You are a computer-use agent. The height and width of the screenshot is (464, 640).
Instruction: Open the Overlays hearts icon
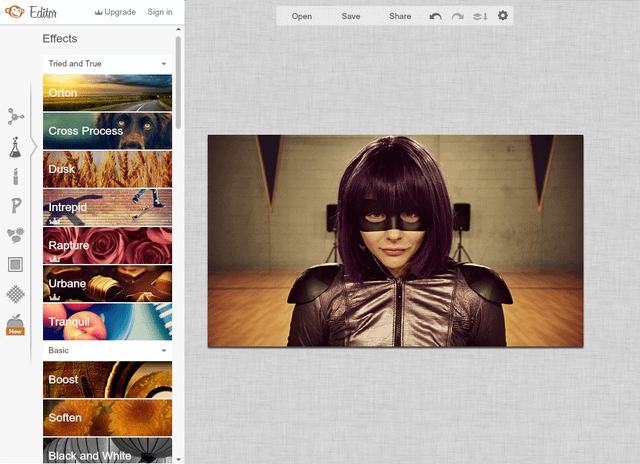click(x=16, y=235)
